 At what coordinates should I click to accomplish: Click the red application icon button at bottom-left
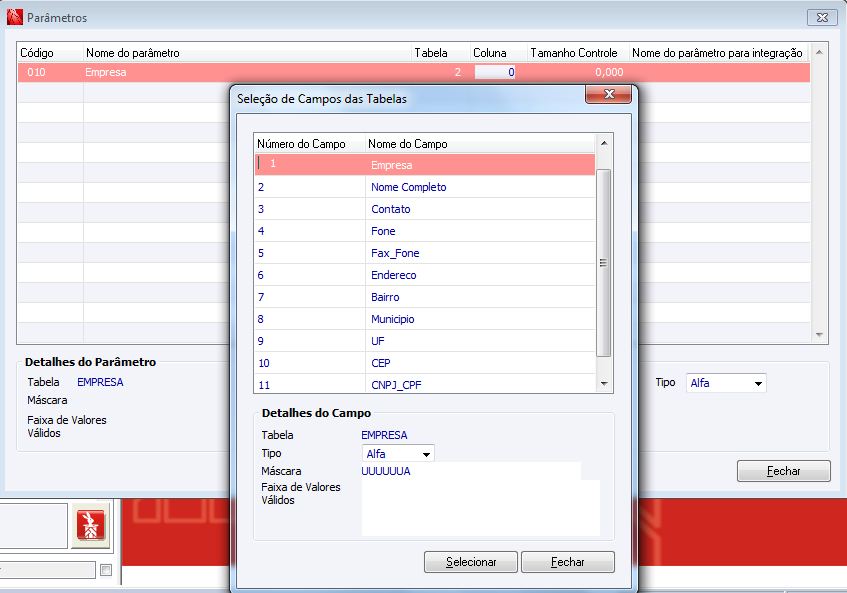[x=90, y=525]
